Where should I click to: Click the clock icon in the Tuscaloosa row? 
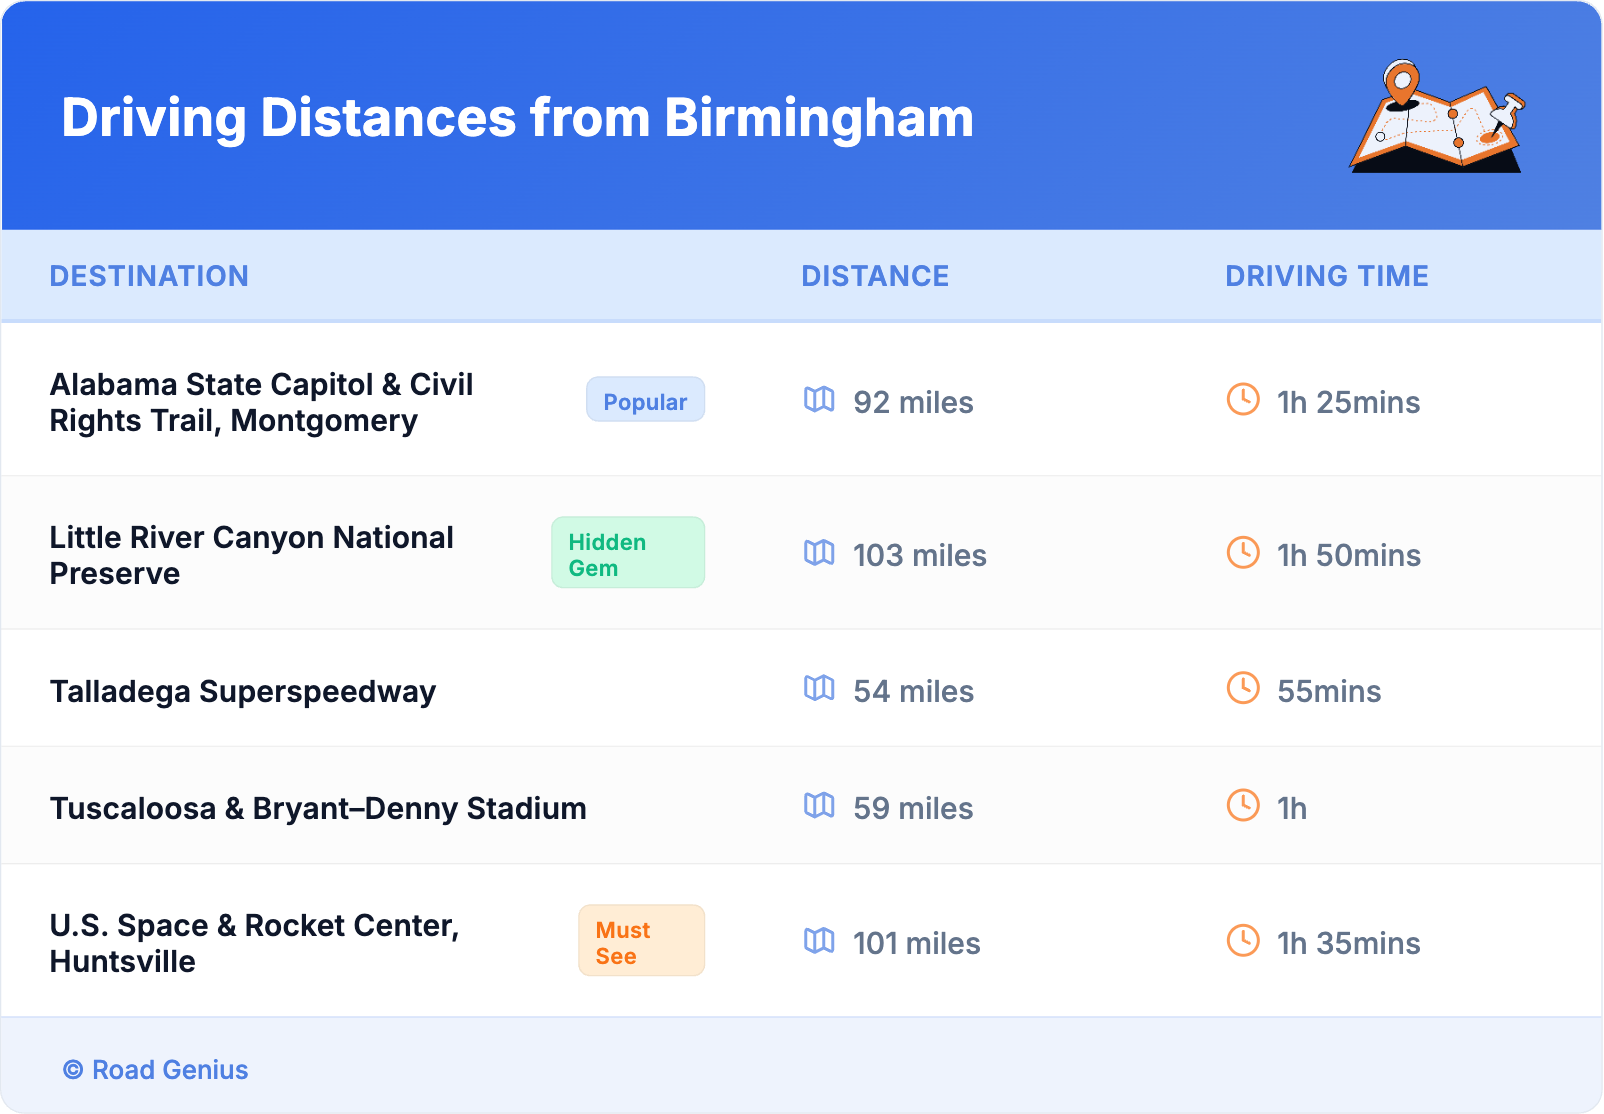(x=1243, y=806)
